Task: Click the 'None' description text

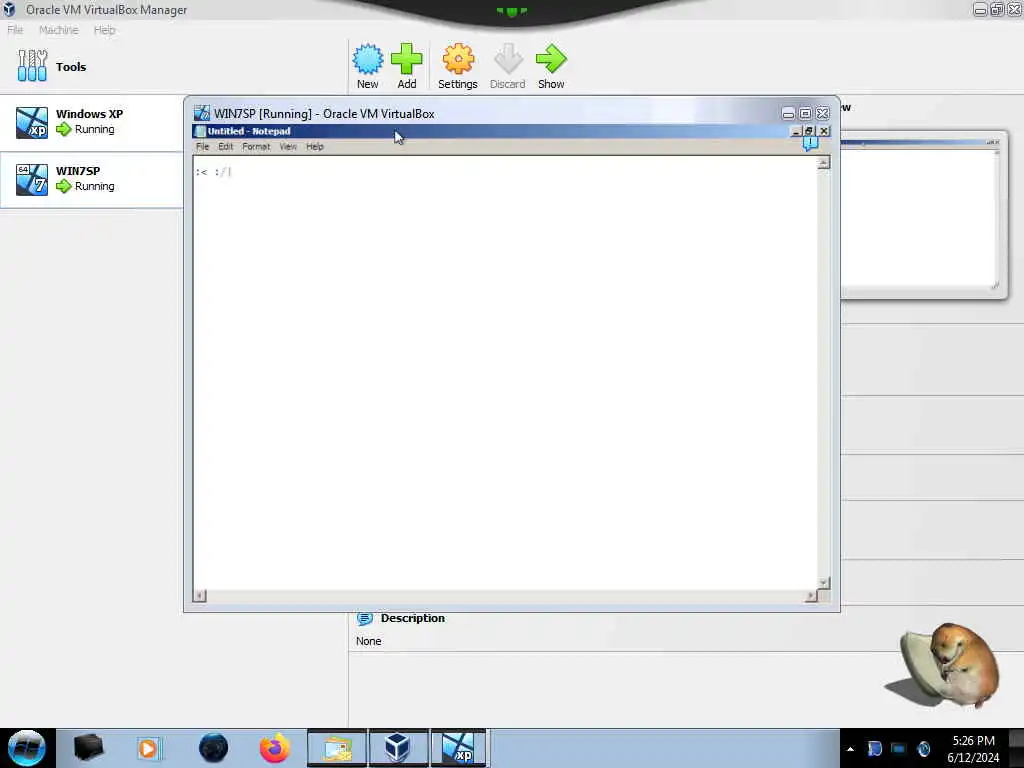Action: point(368,641)
